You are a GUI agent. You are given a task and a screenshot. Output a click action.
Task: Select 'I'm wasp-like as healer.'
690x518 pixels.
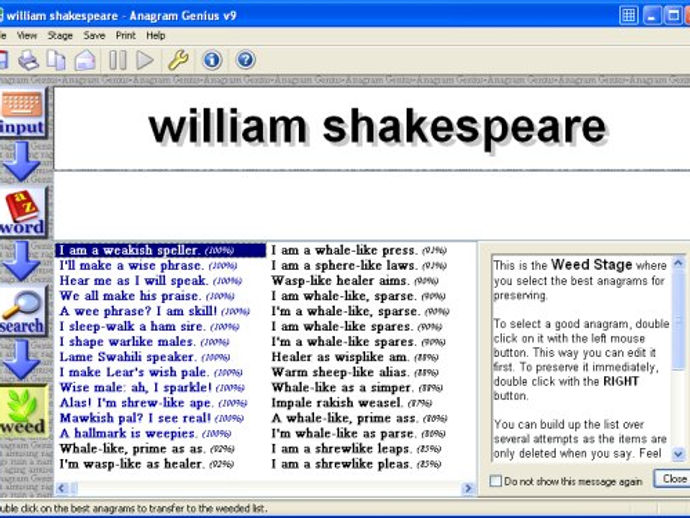pyautogui.click(x=147, y=464)
